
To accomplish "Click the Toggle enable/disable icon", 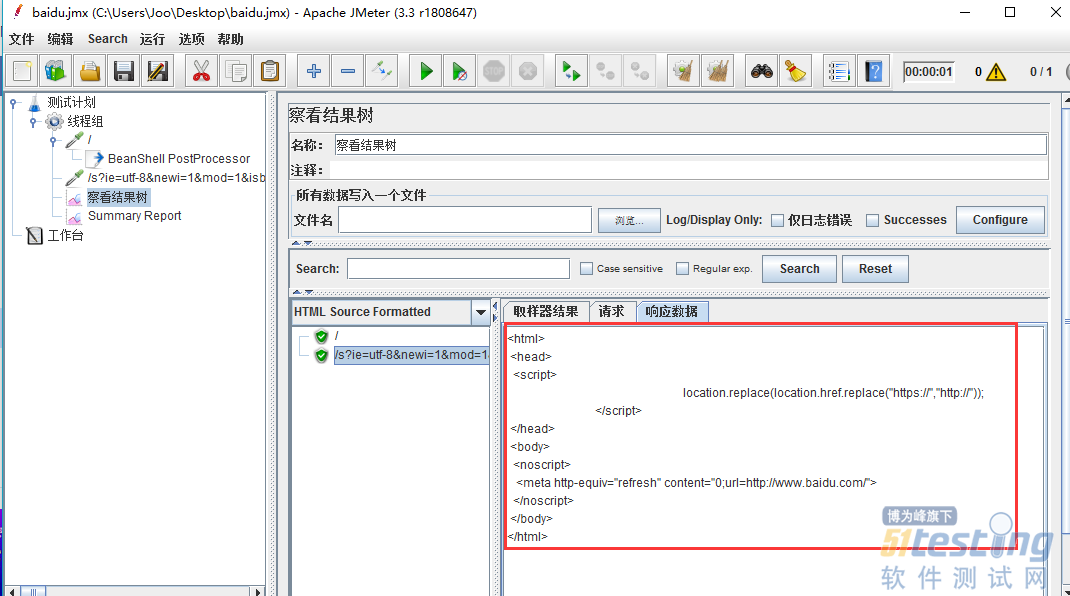I will pos(381,71).
